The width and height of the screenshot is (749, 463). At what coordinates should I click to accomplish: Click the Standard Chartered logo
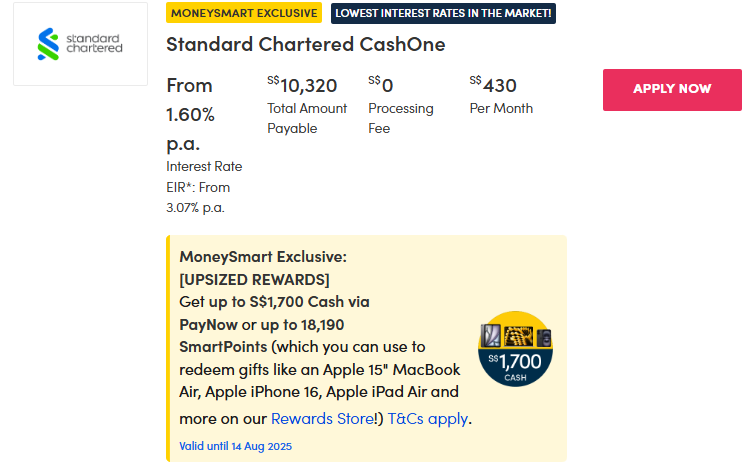80,44
